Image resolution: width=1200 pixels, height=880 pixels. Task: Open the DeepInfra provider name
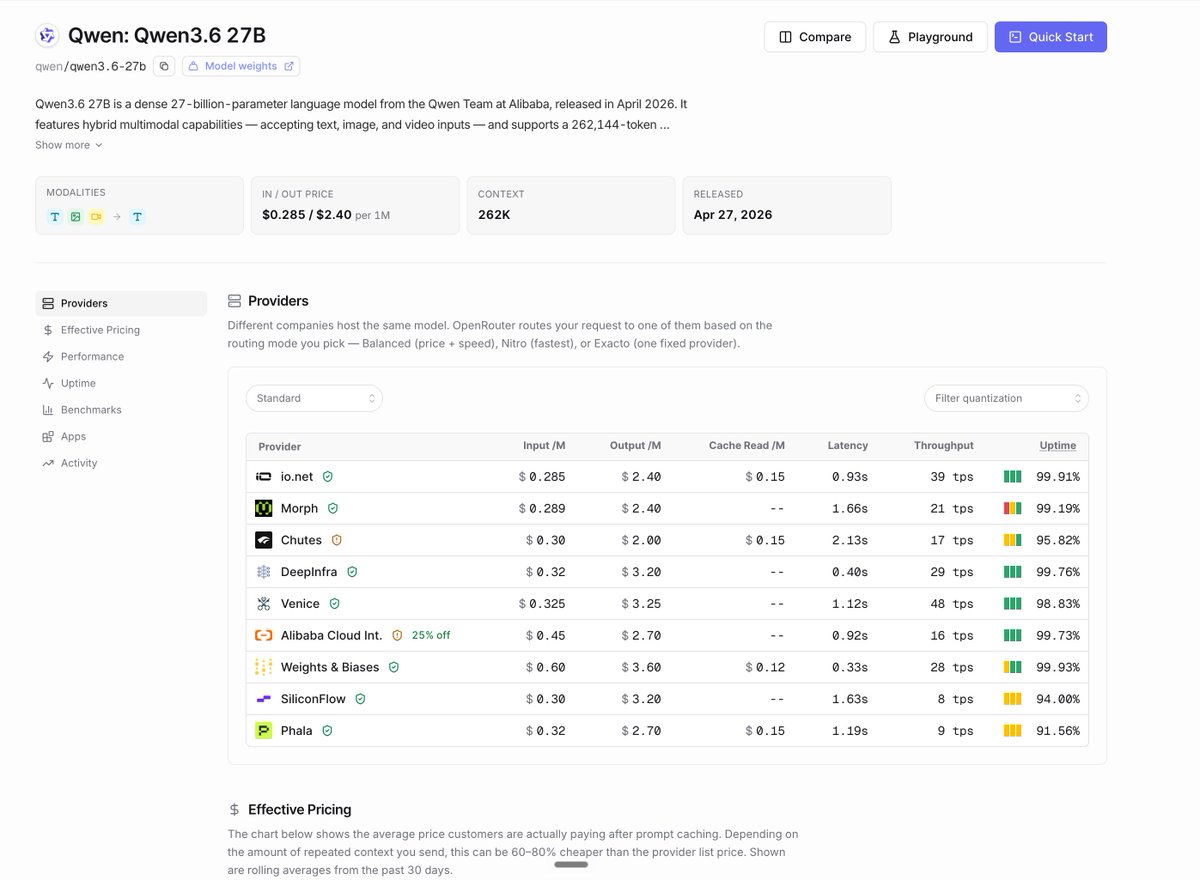click(x=309, y=572)
